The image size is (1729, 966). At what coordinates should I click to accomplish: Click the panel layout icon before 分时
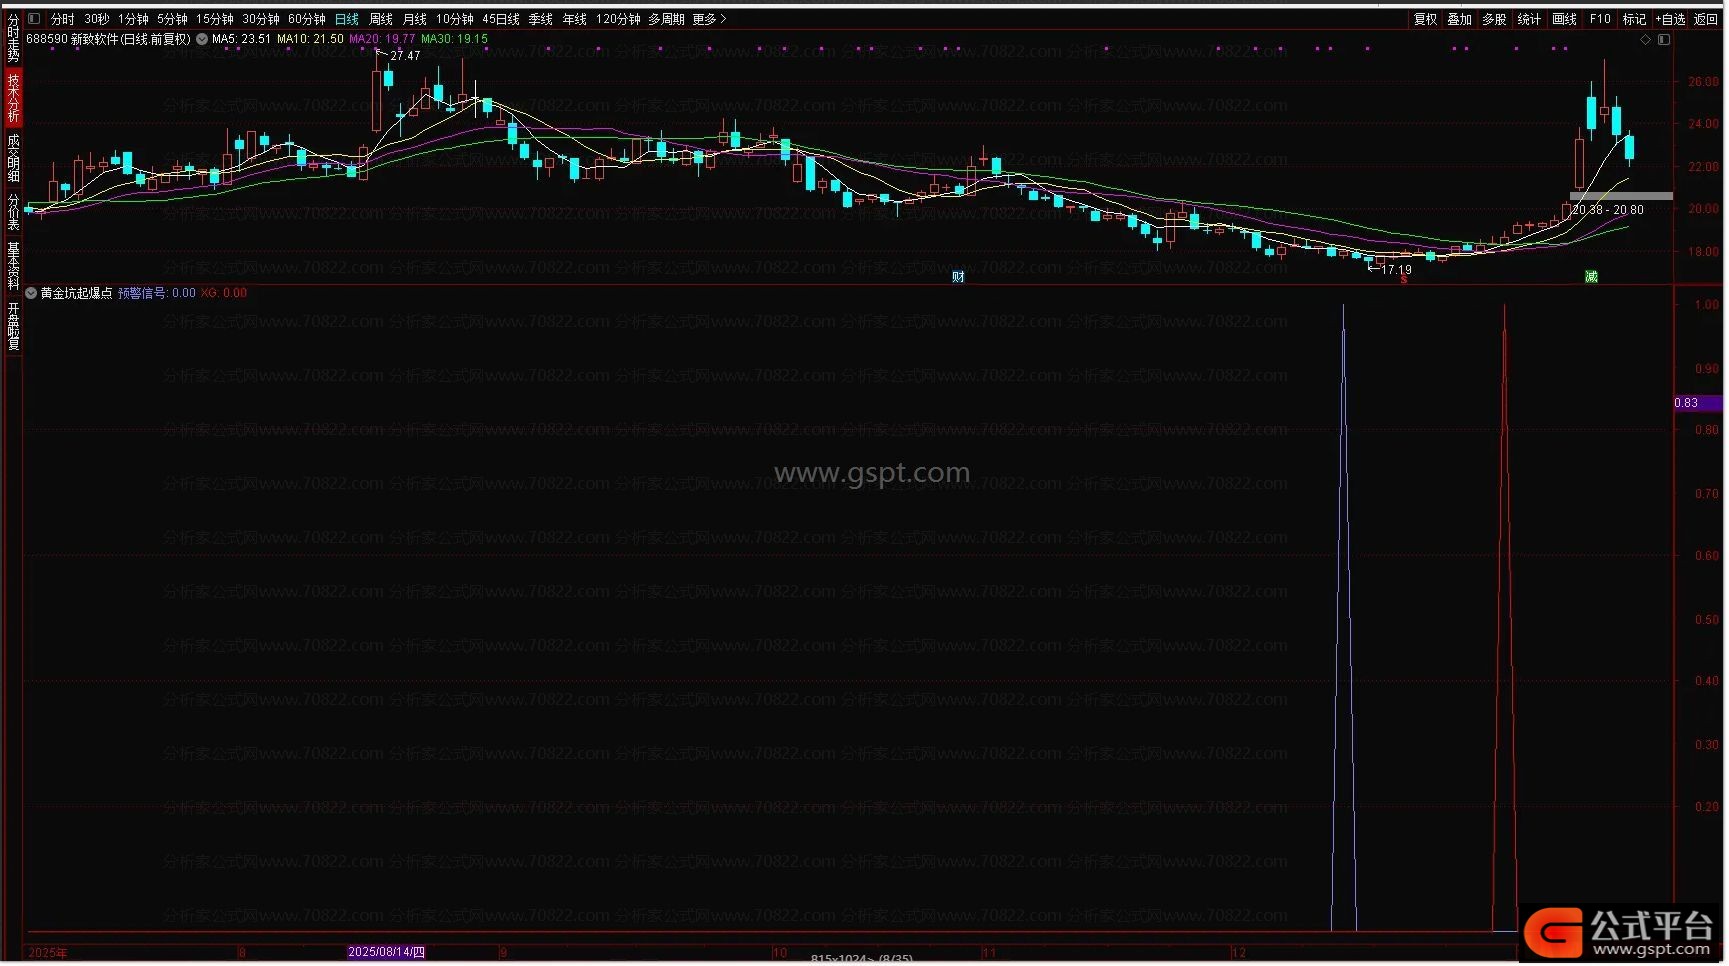34,19
